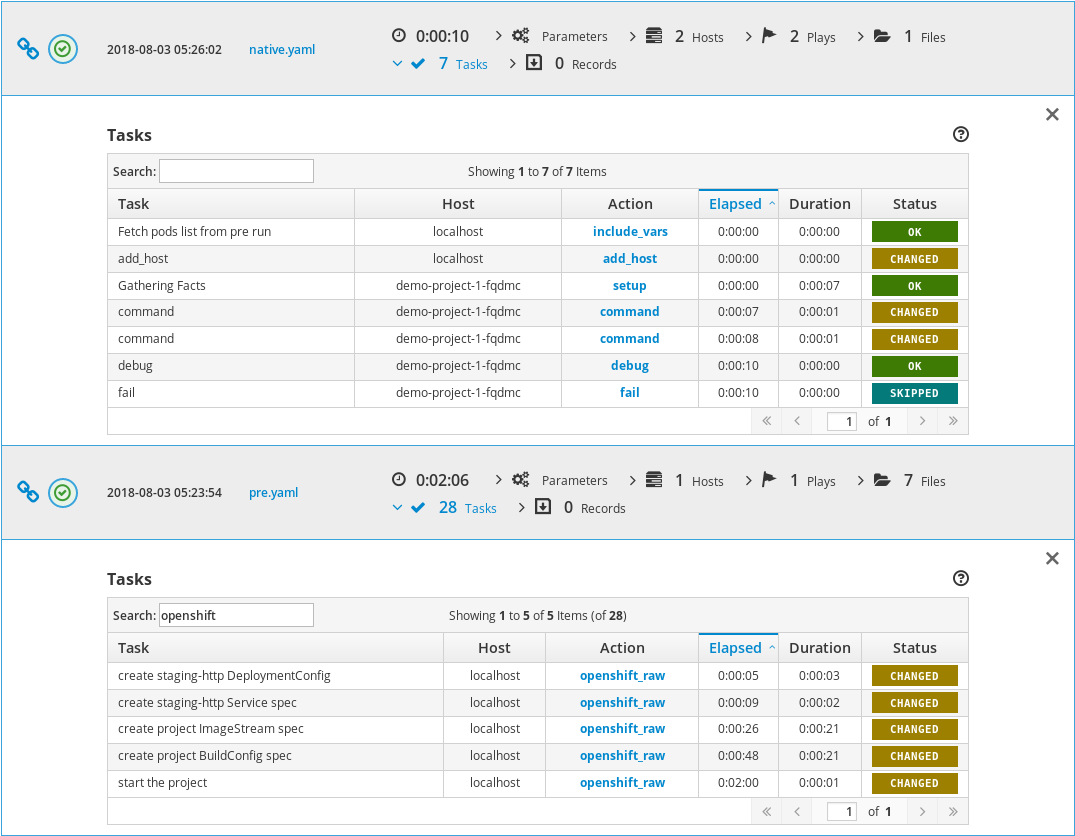Screen dimensions: 1075x836
Task: Go to next page in pre.yaml tasks table
Action: pyautogui.click(x=922, y=811)
